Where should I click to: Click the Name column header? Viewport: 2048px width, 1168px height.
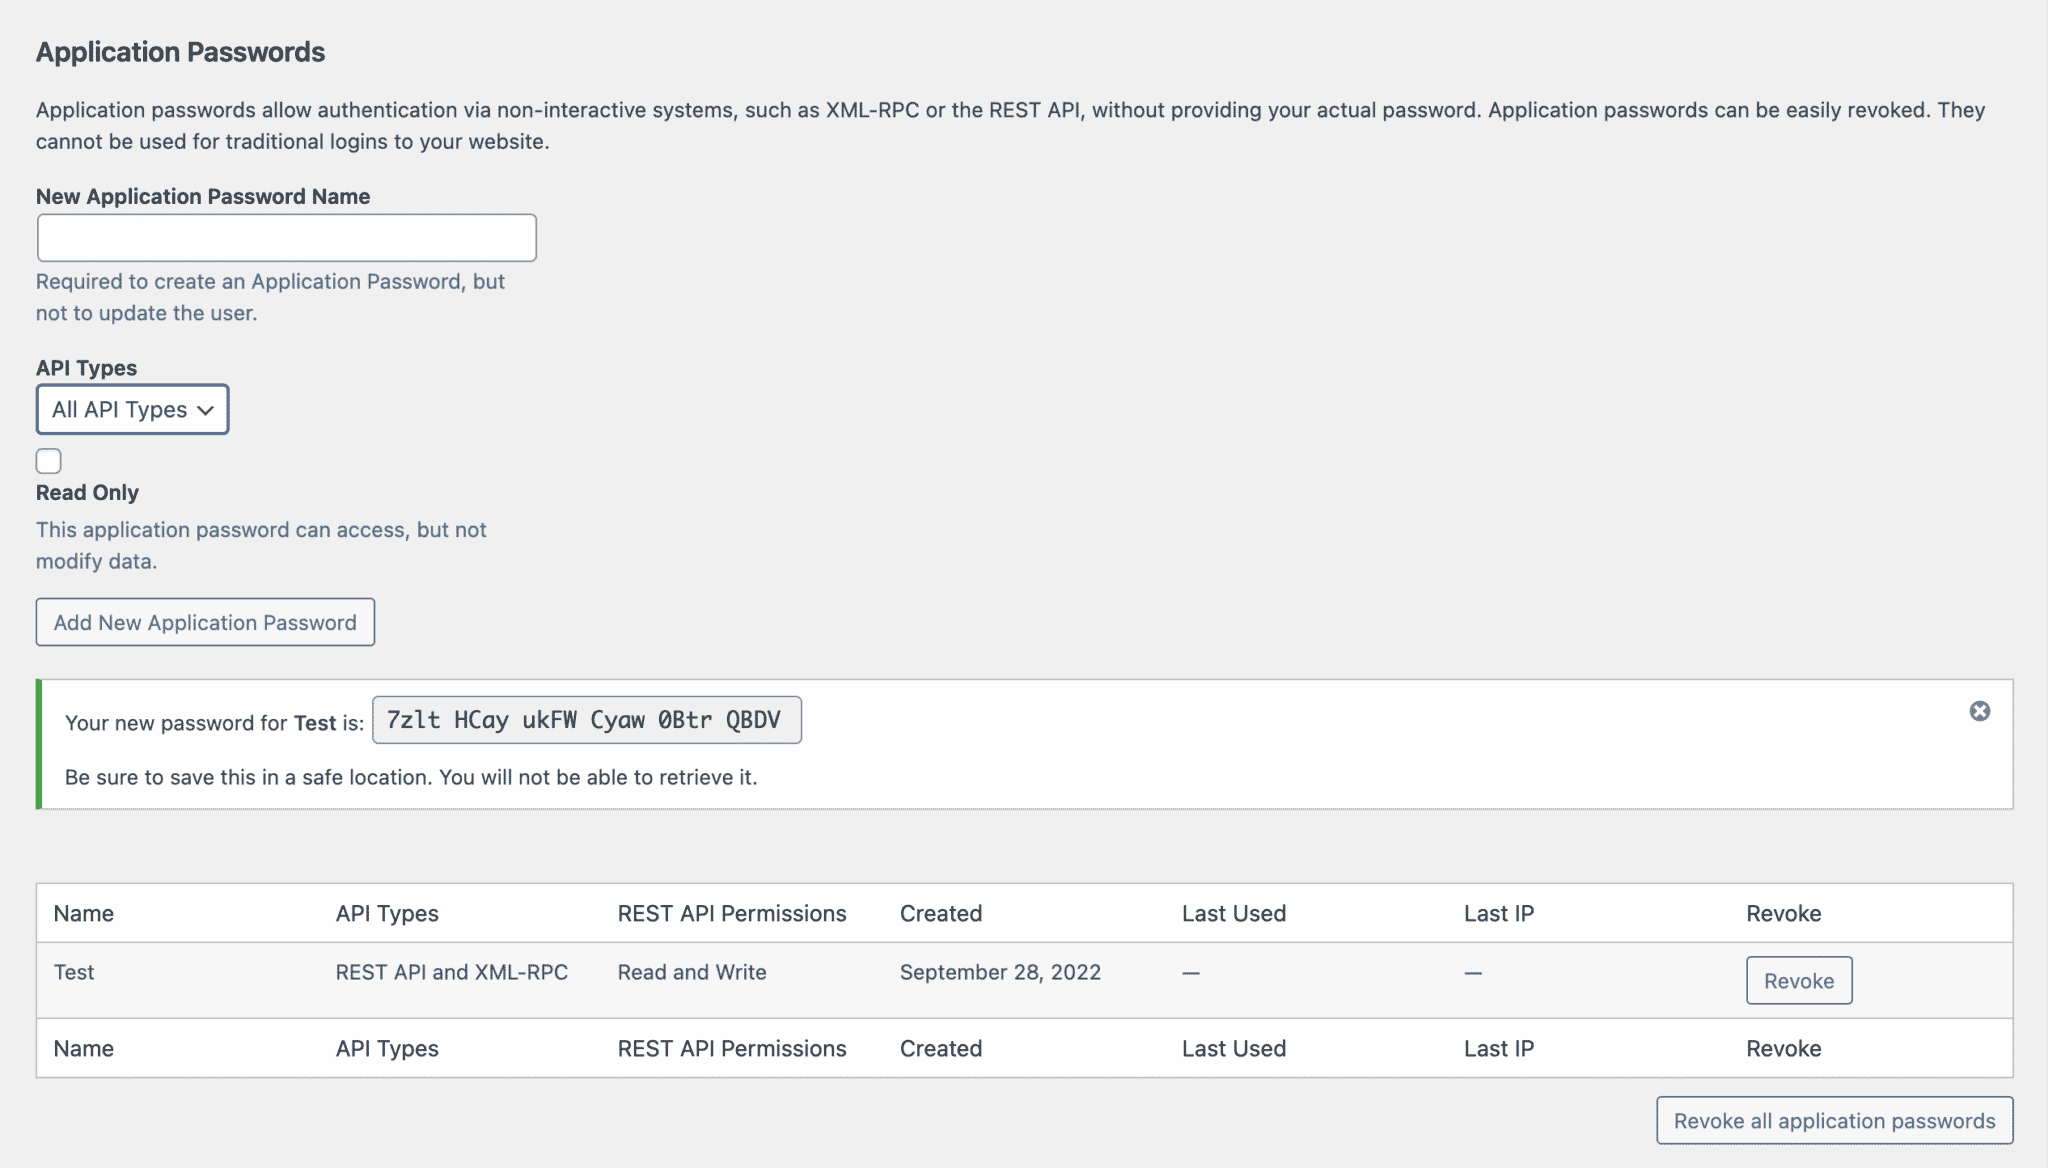(84, 913)
